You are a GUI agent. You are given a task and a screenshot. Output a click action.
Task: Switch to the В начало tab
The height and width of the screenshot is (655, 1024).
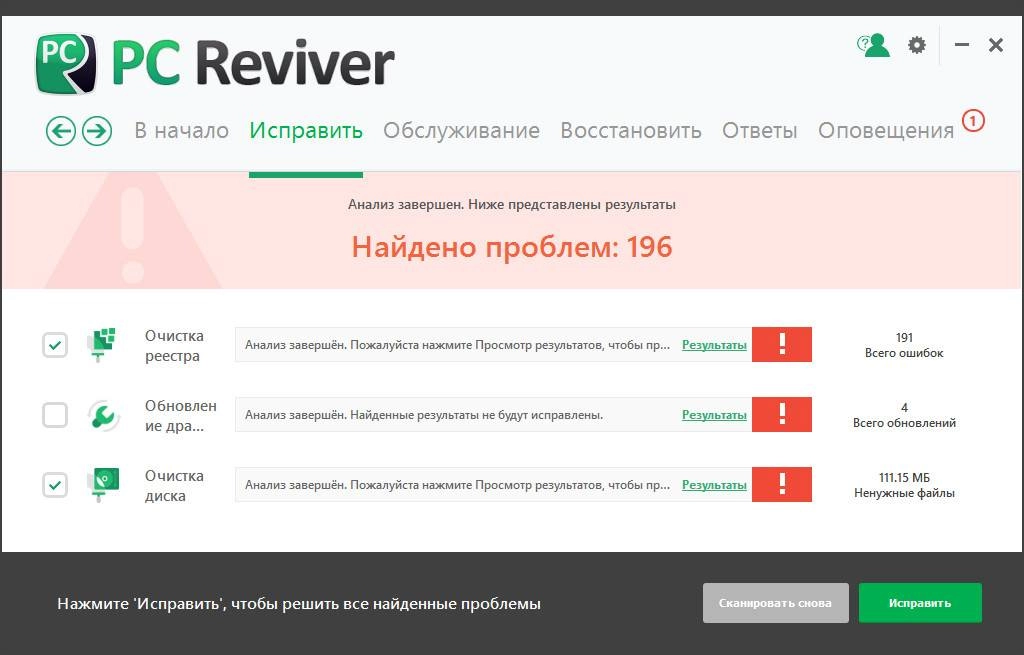[182, 131]
